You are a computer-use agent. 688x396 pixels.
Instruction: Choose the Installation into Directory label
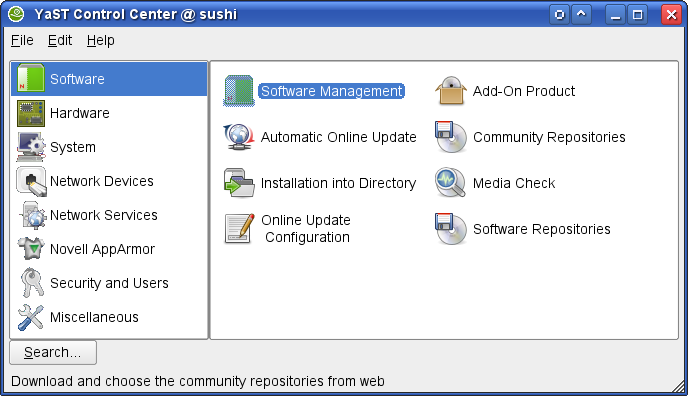pyautogui.click(x=338, y=183)
